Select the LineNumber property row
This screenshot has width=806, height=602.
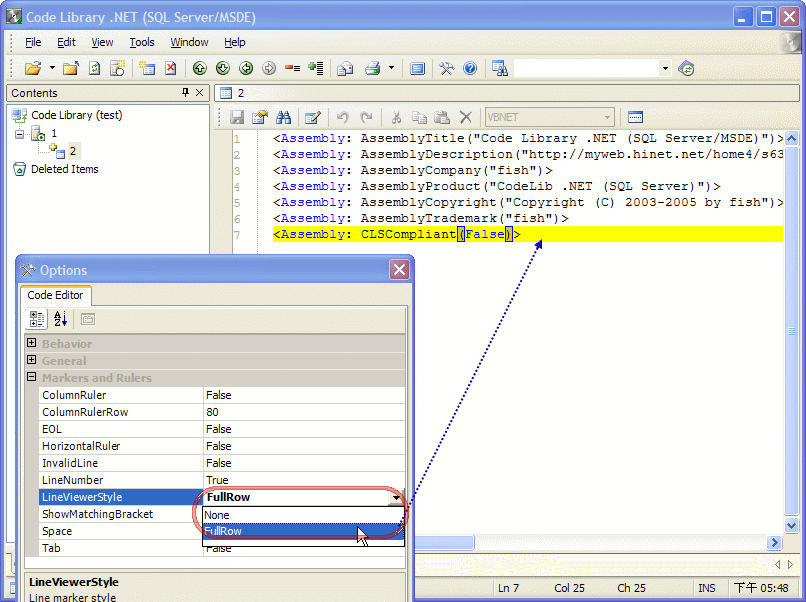click(x=222, y=480)
